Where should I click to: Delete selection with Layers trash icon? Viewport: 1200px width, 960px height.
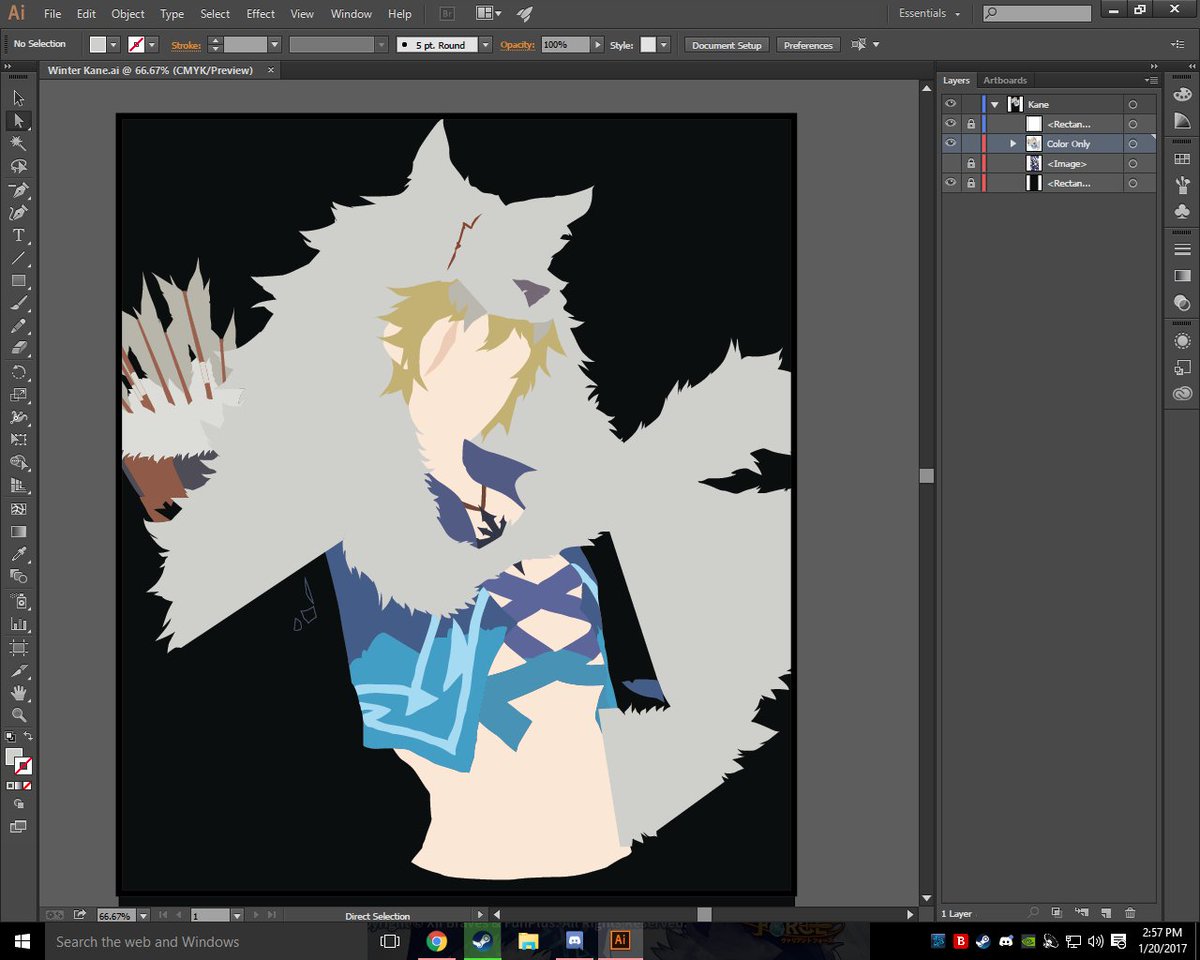coord(1130,913)
